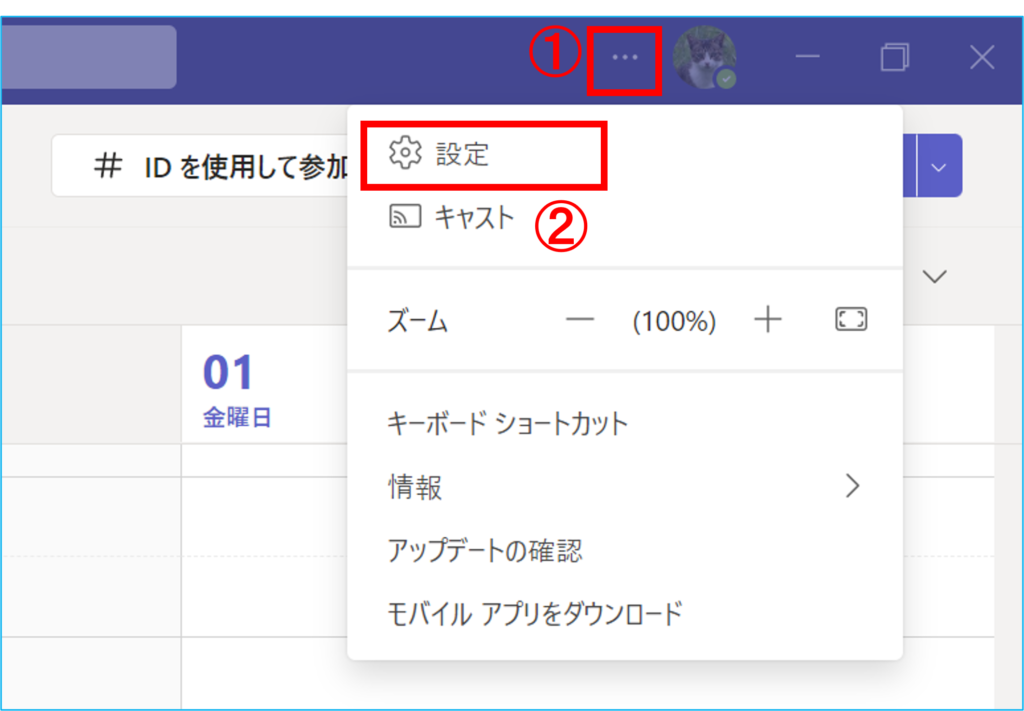Choose アップデートの確認
Viewport: 1024px width, 711px height.
coord(485,550)
